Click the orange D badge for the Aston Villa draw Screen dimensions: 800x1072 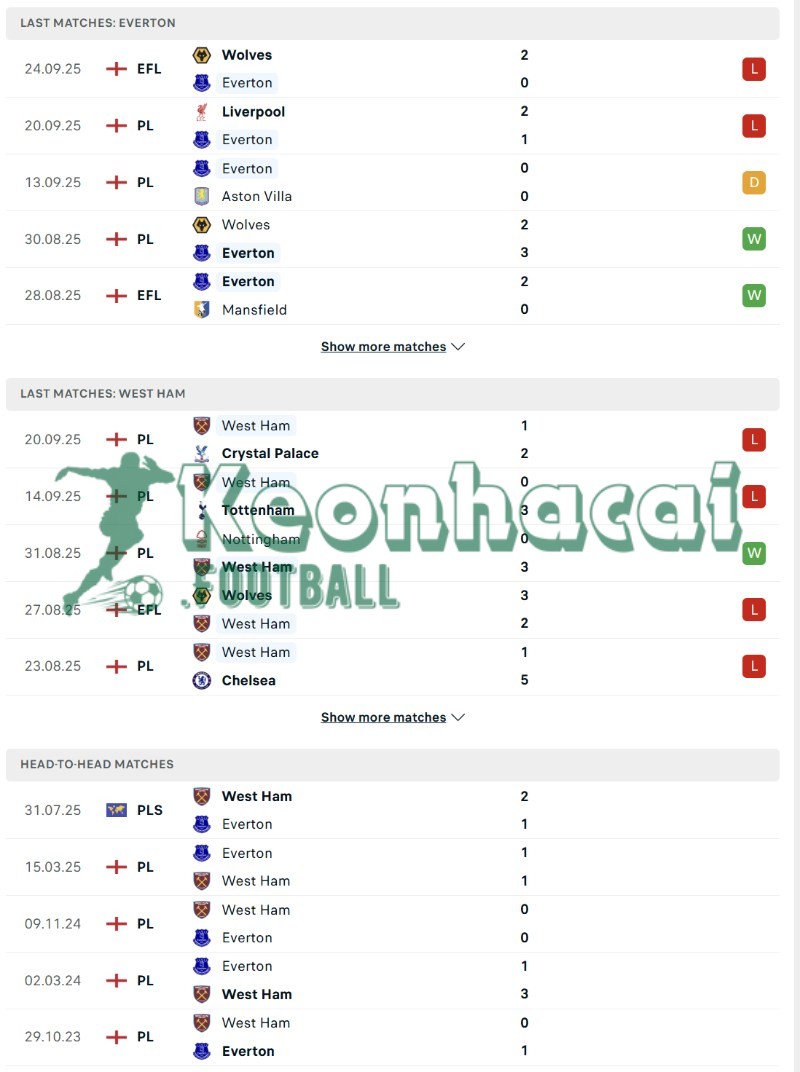coord(753,182)
